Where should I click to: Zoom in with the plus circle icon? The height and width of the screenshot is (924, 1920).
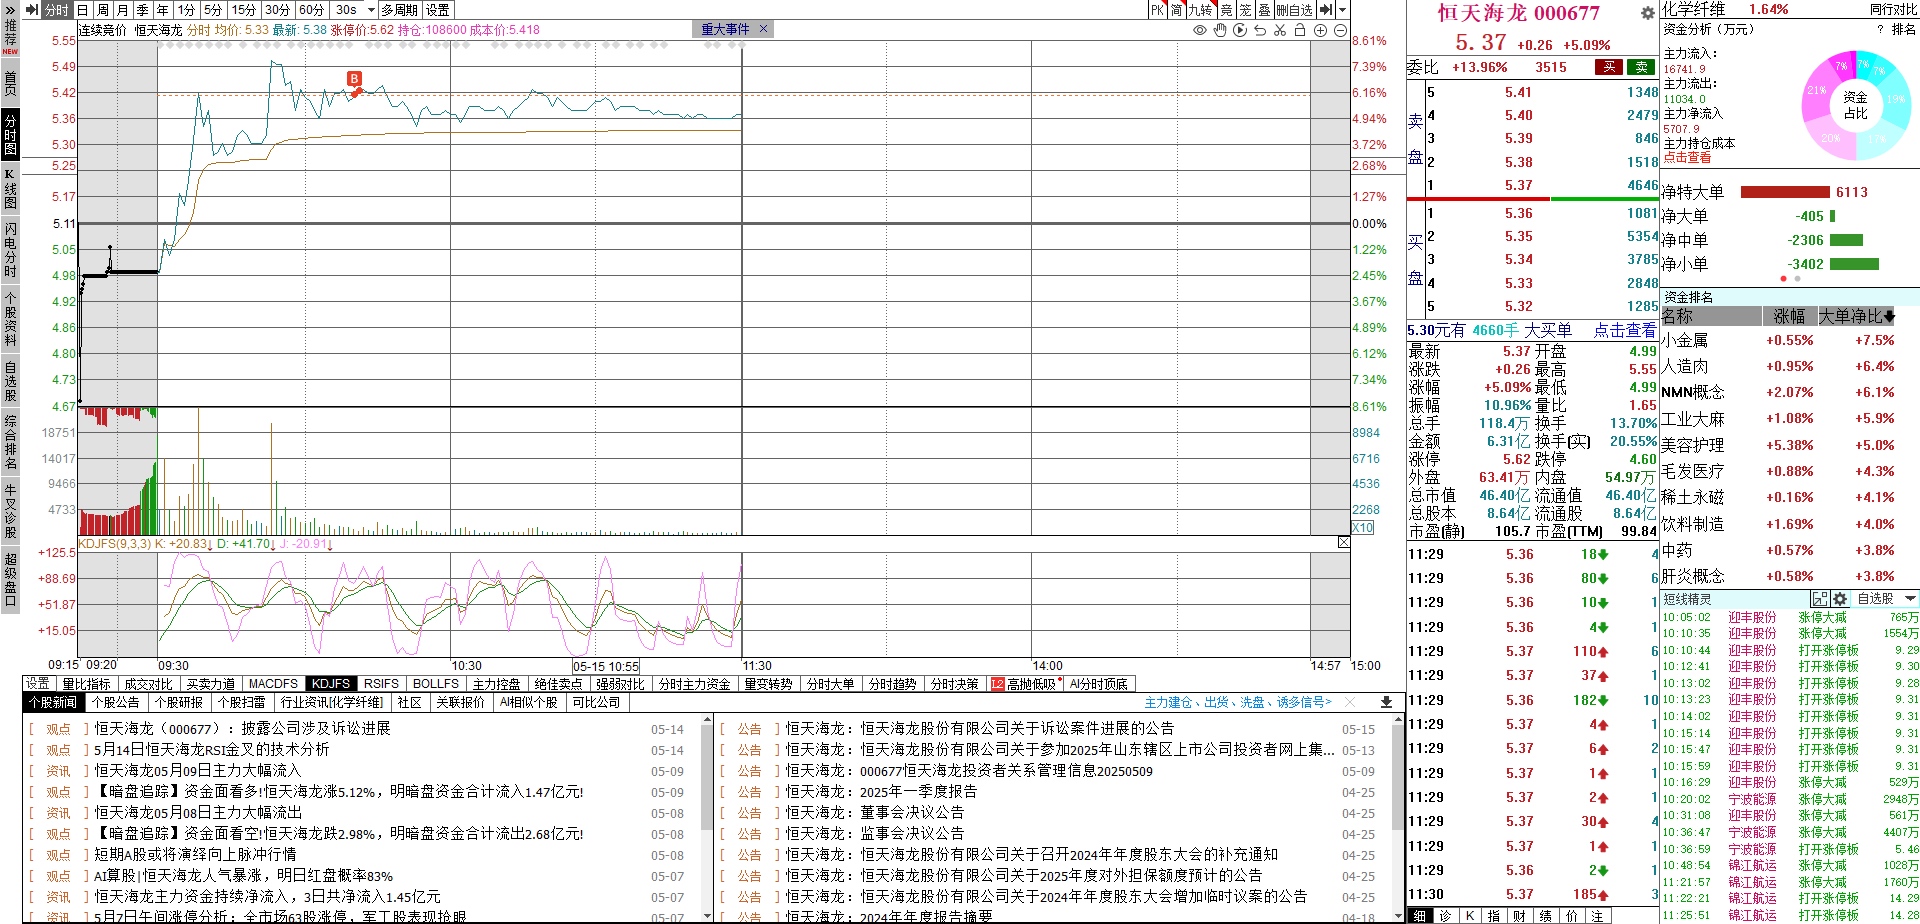click(x=1320, y=30)
